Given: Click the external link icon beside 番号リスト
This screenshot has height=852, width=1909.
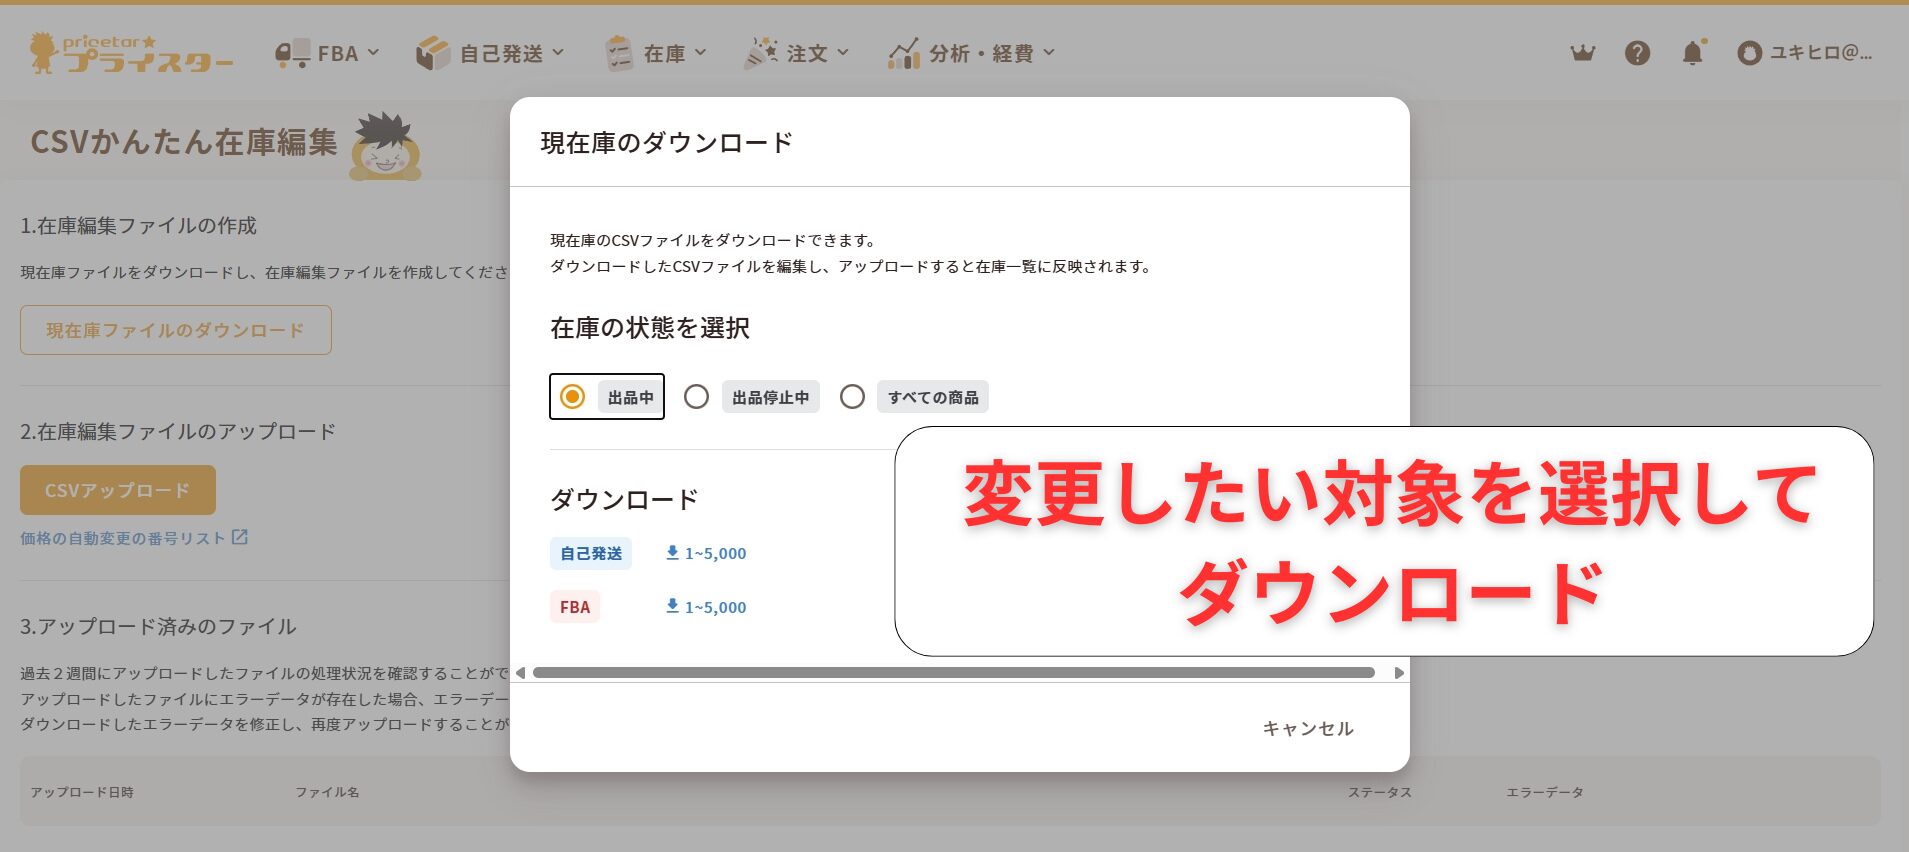Looking at the screenshot, I should pos(240,537).
